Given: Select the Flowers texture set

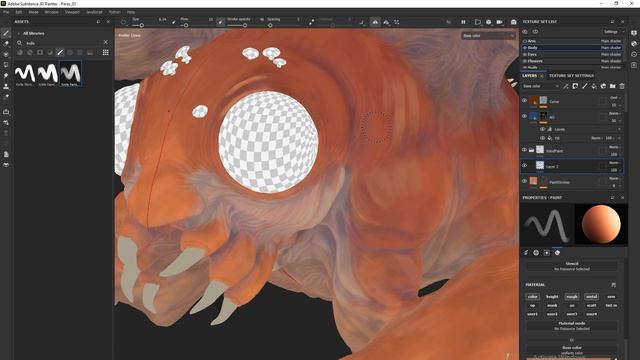Looking at the screenshot, I should pos(571,61).
